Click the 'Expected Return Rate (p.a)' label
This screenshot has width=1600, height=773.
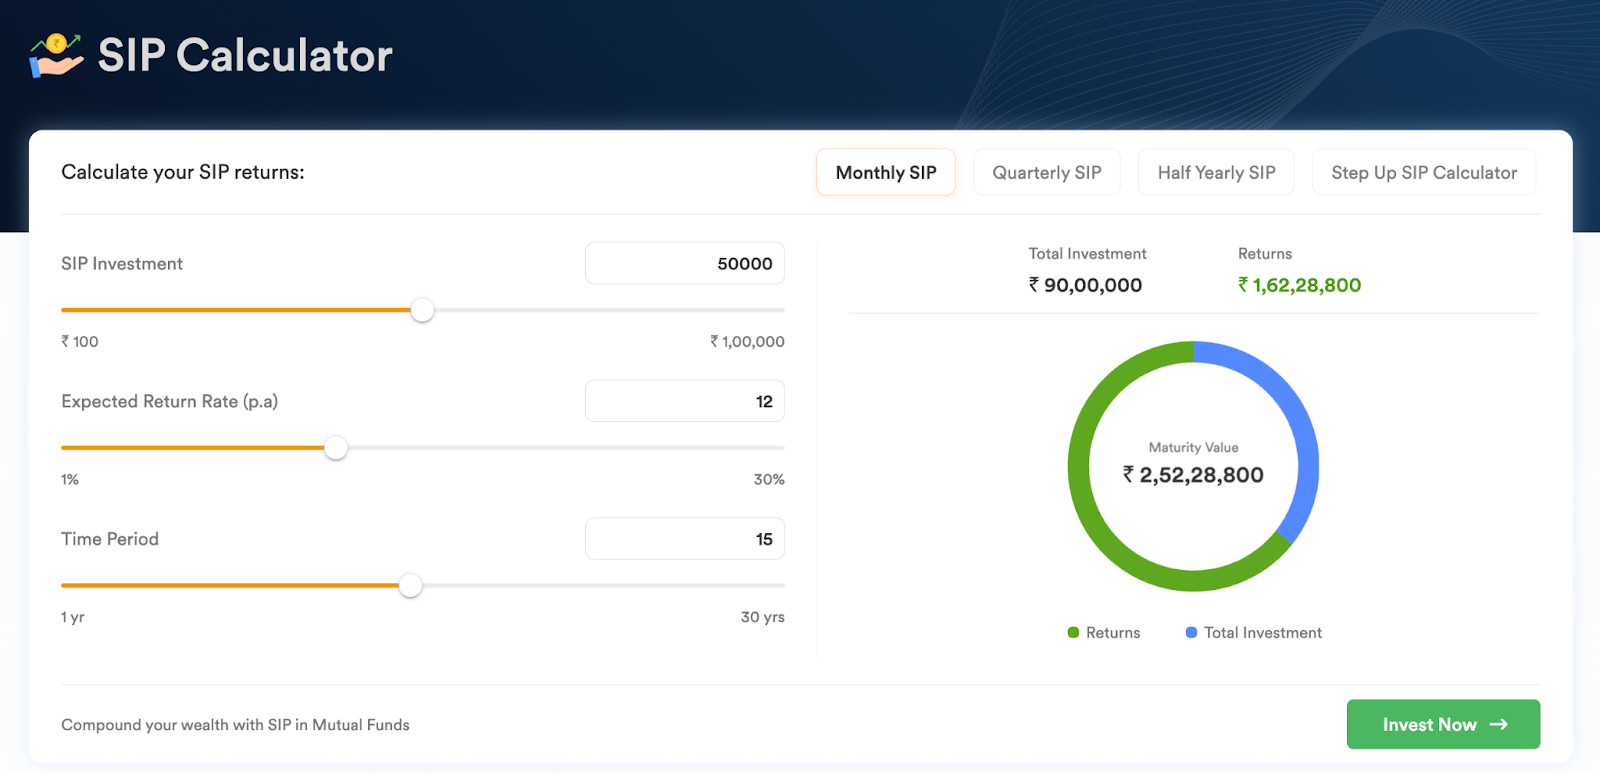(x=170, y=401)
